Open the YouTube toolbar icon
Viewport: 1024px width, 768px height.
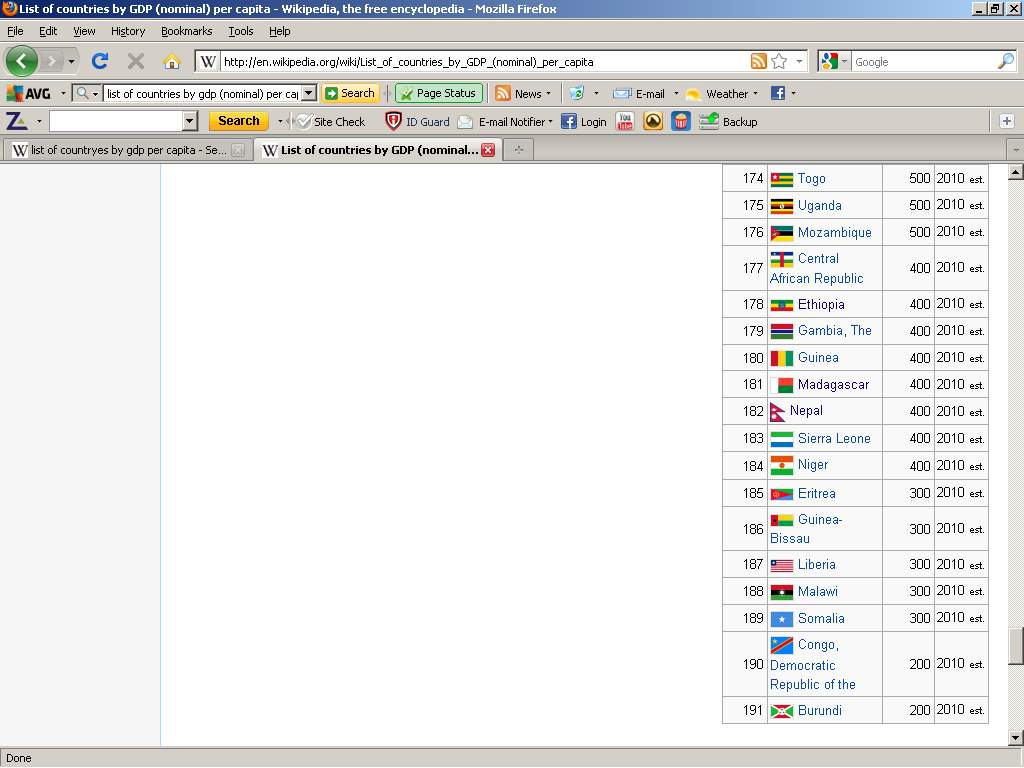625,121
